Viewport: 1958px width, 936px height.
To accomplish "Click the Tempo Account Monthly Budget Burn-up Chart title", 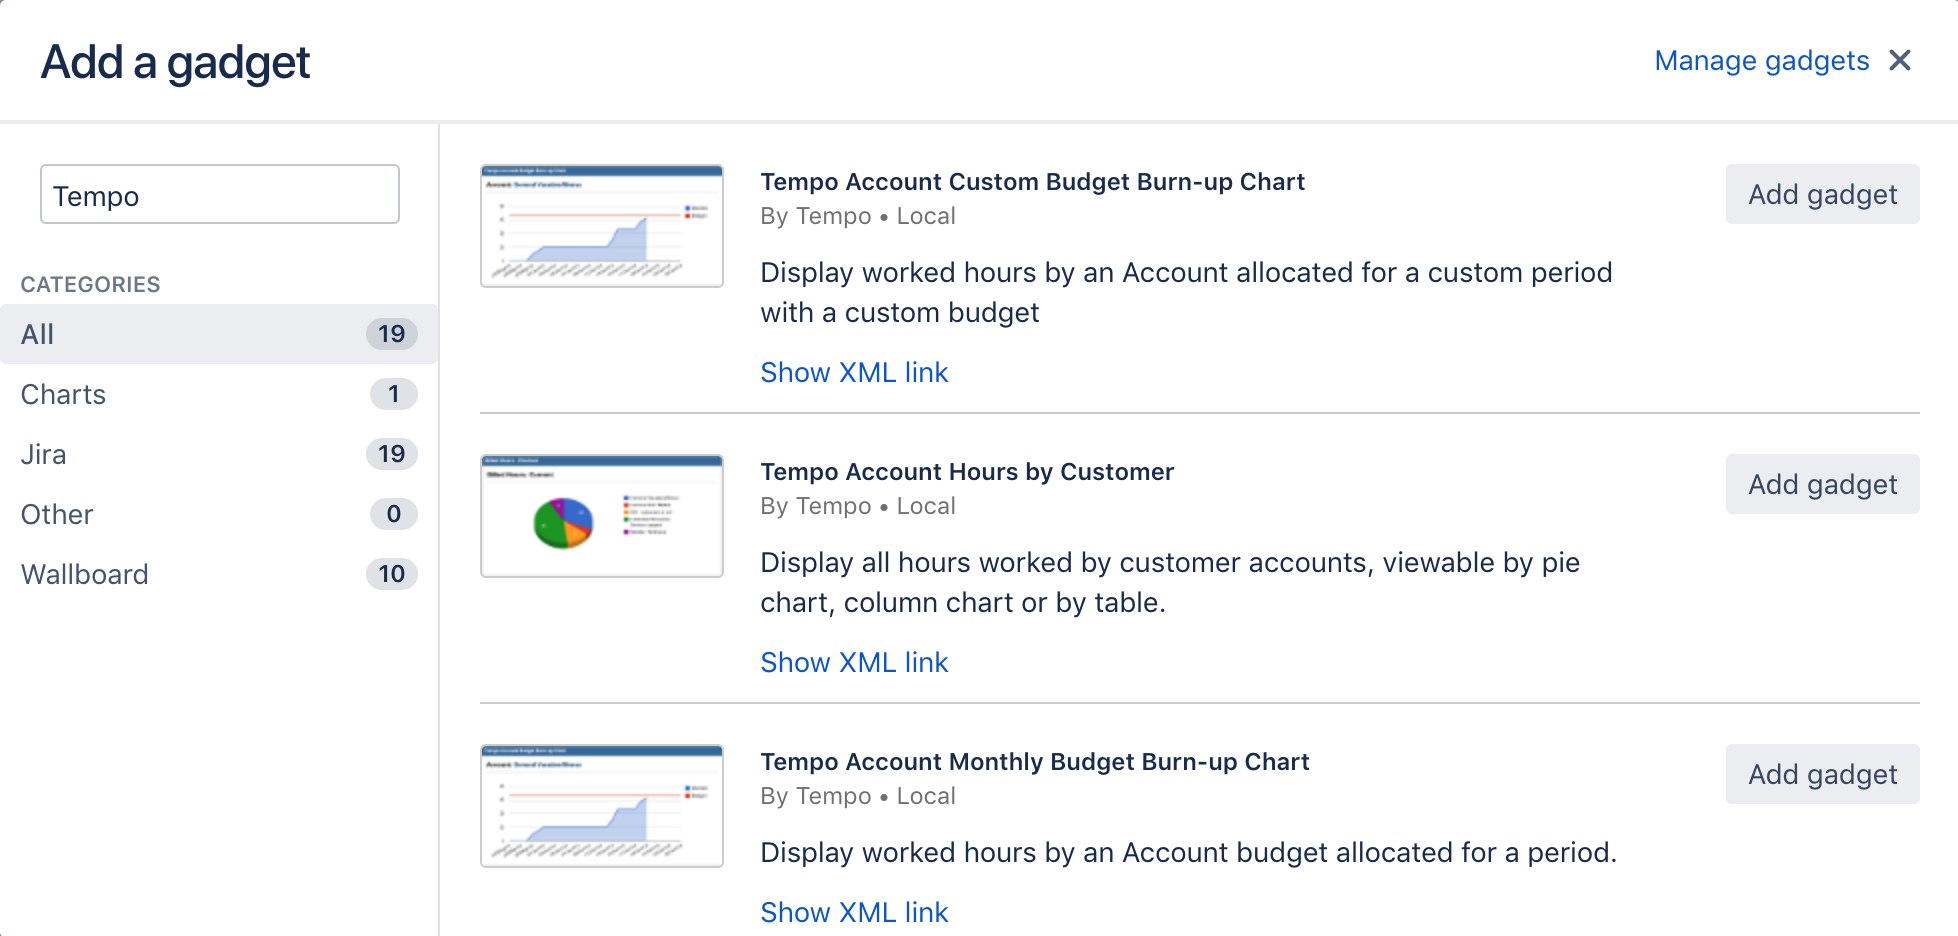I will point(1034,762).
